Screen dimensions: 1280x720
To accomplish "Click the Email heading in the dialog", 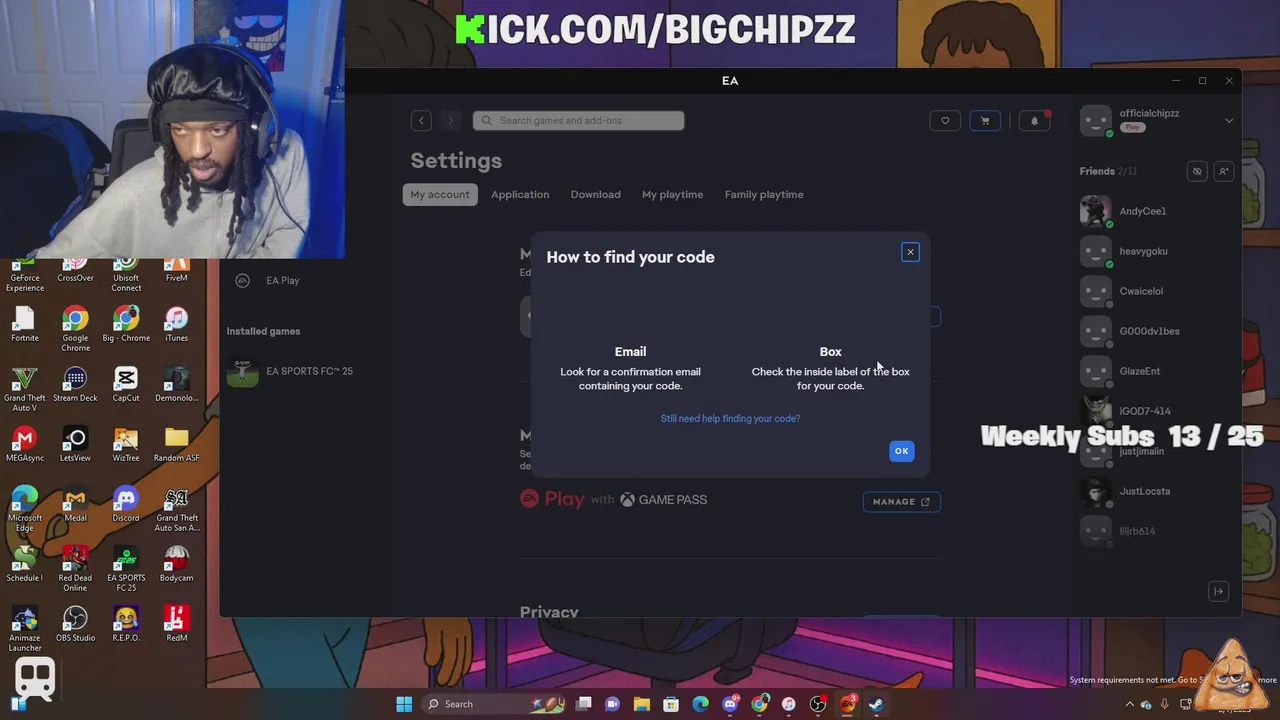I will 630,351.
